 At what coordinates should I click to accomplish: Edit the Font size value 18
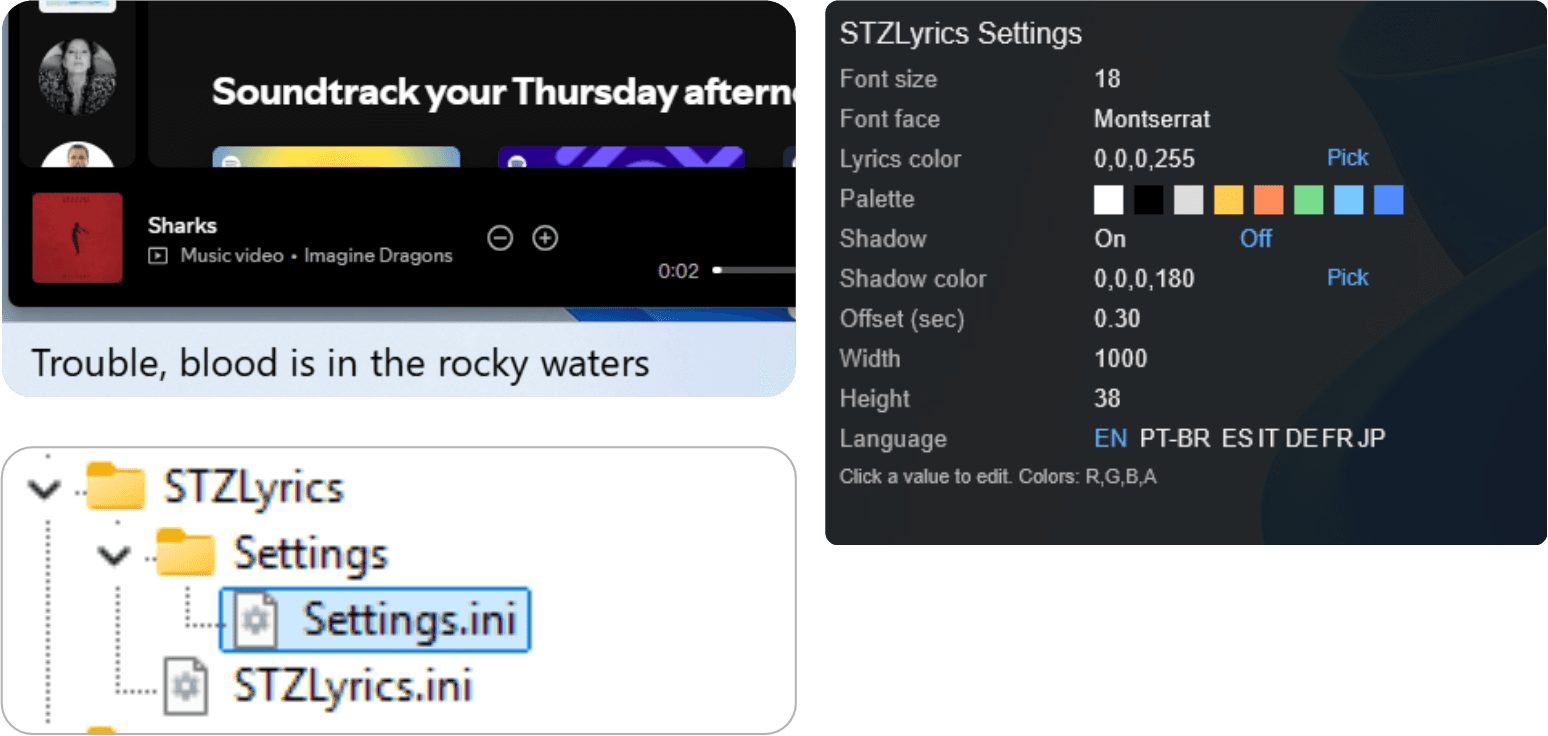coord(1107,79)
